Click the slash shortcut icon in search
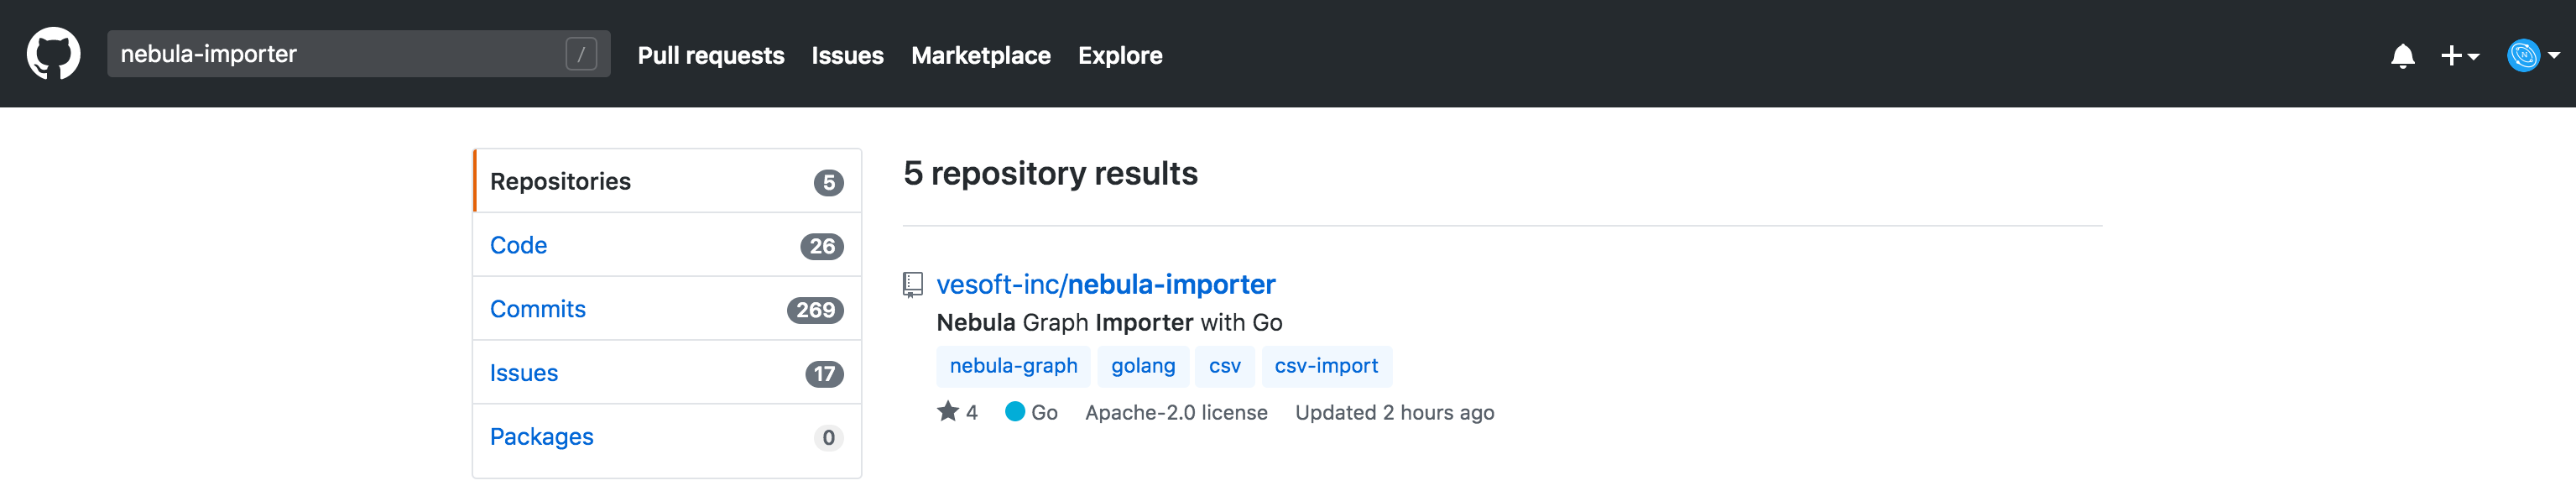Viewport: 2576px width, 491px height. 581,54
